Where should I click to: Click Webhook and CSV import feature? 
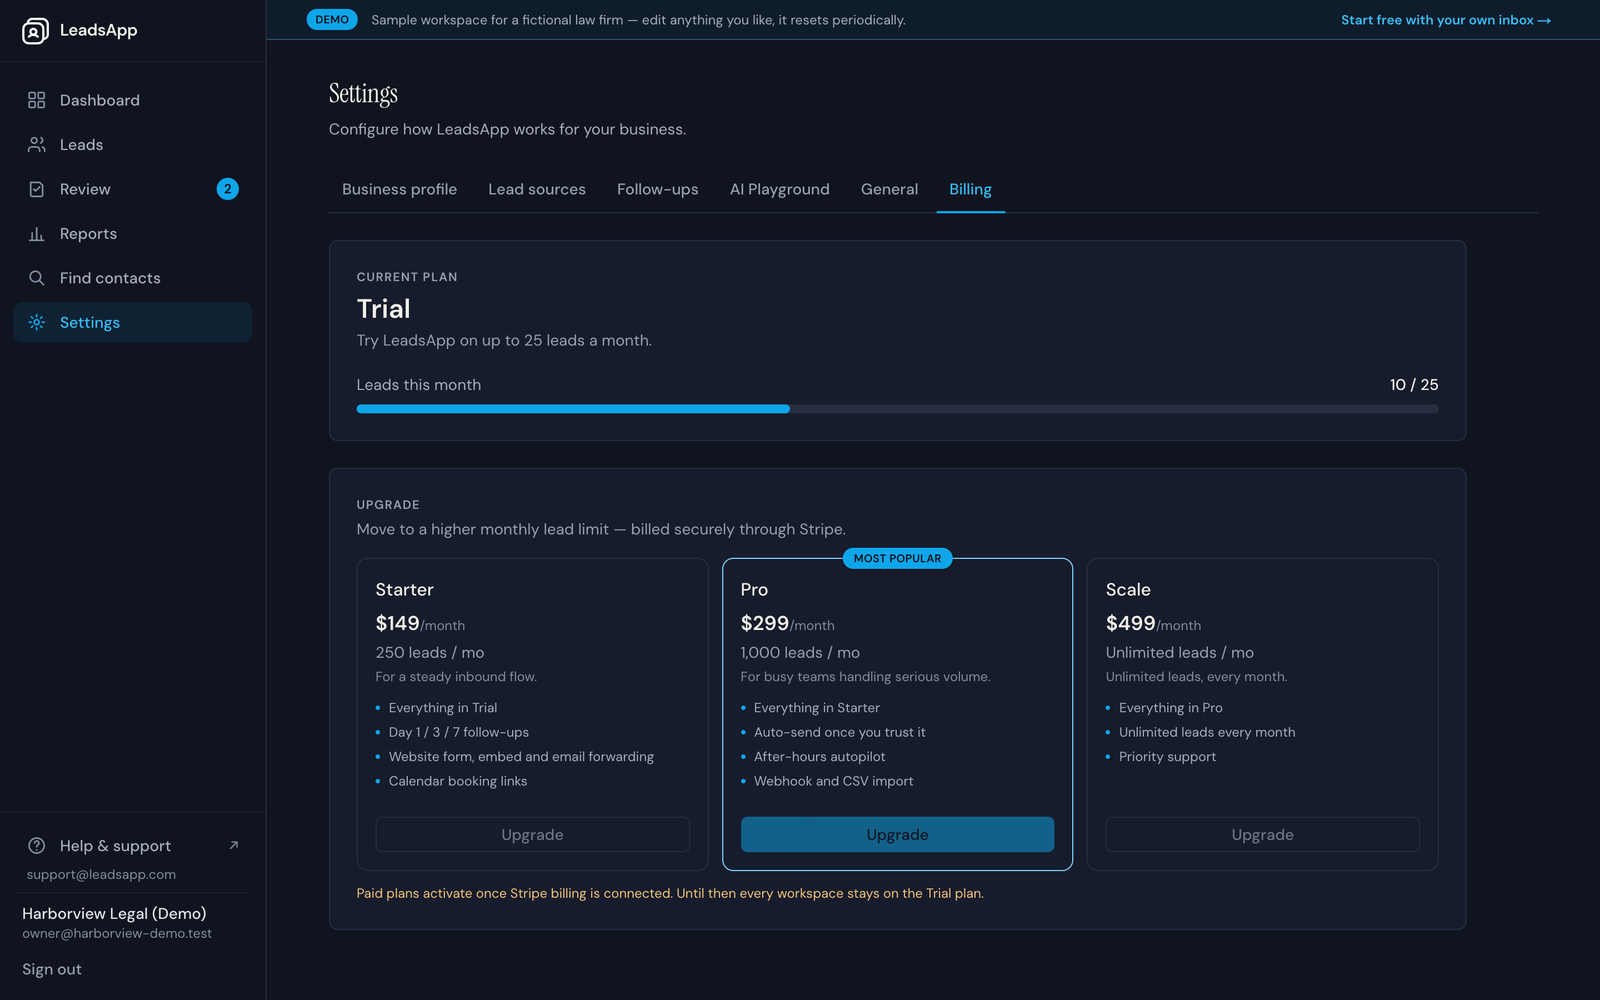[x=834, y=781]
